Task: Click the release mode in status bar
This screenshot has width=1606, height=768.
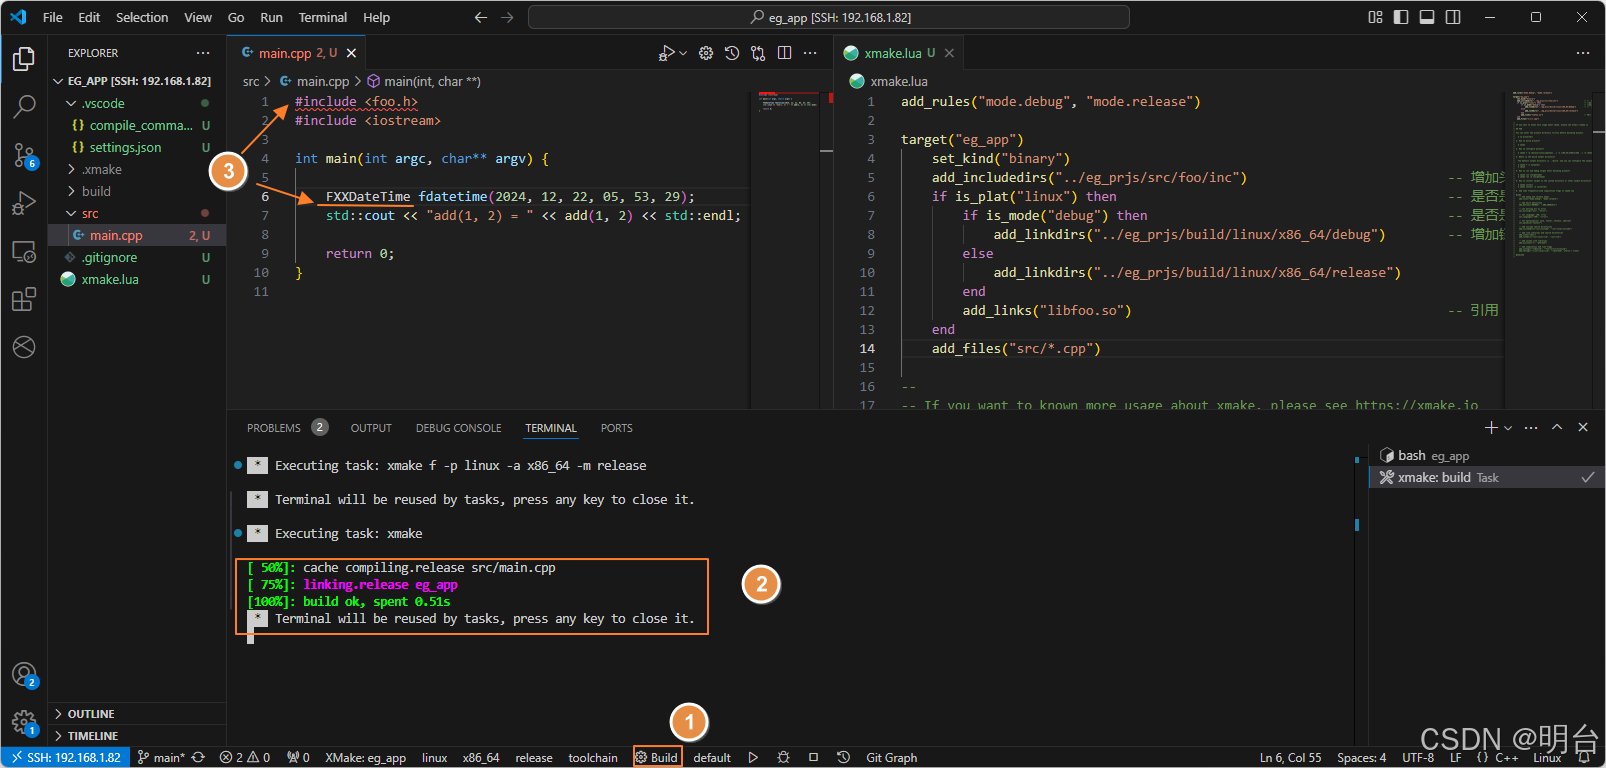Action: [534, 758]
